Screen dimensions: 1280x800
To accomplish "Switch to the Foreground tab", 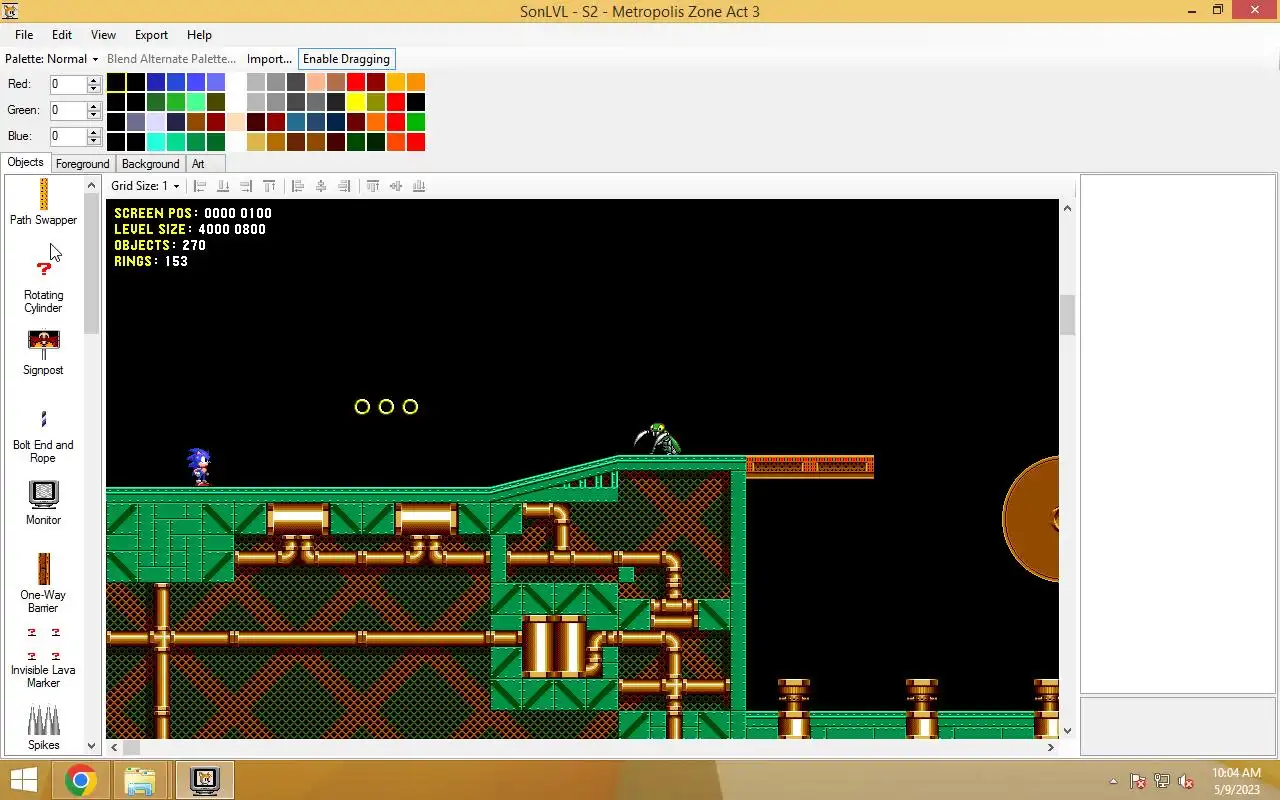I will pos(82,164).
